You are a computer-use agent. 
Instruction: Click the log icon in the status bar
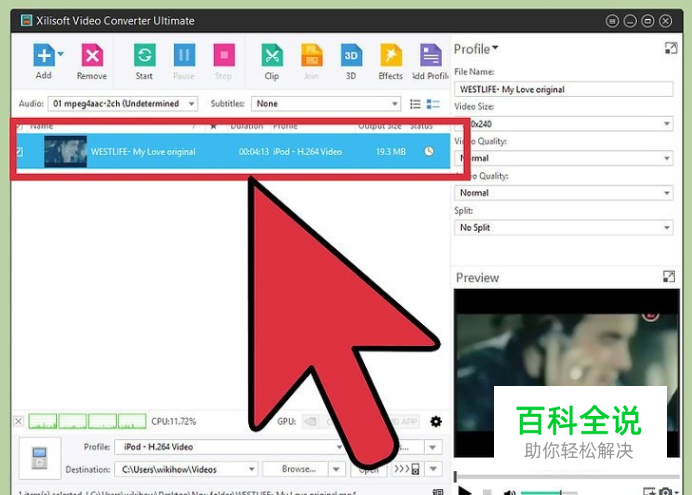pyautogui.click(x=438, y=492)
